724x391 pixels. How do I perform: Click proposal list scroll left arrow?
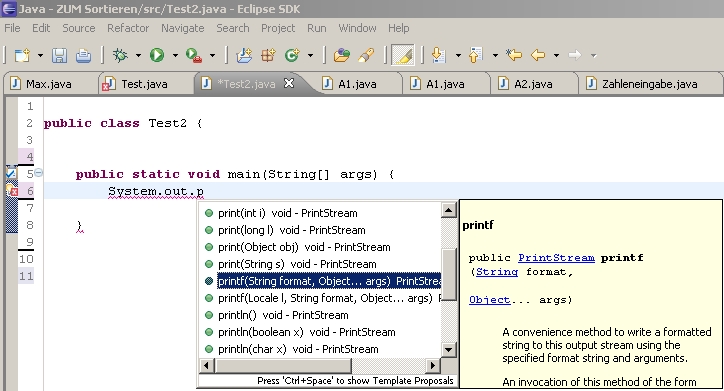click(x=206, y=366)
